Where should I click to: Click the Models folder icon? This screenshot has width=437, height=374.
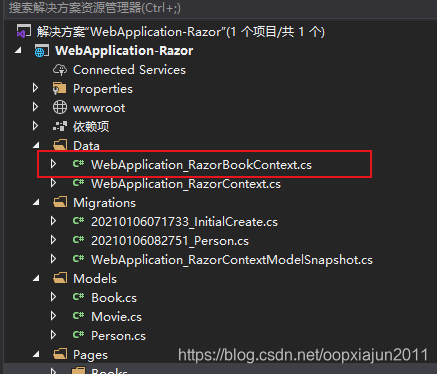[60, 278]
